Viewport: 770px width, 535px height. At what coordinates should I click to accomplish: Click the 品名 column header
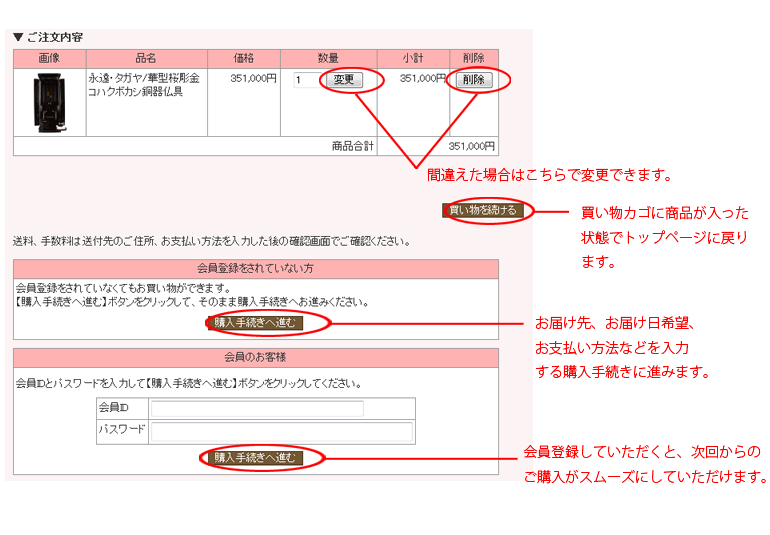click(x=146, y=58)
